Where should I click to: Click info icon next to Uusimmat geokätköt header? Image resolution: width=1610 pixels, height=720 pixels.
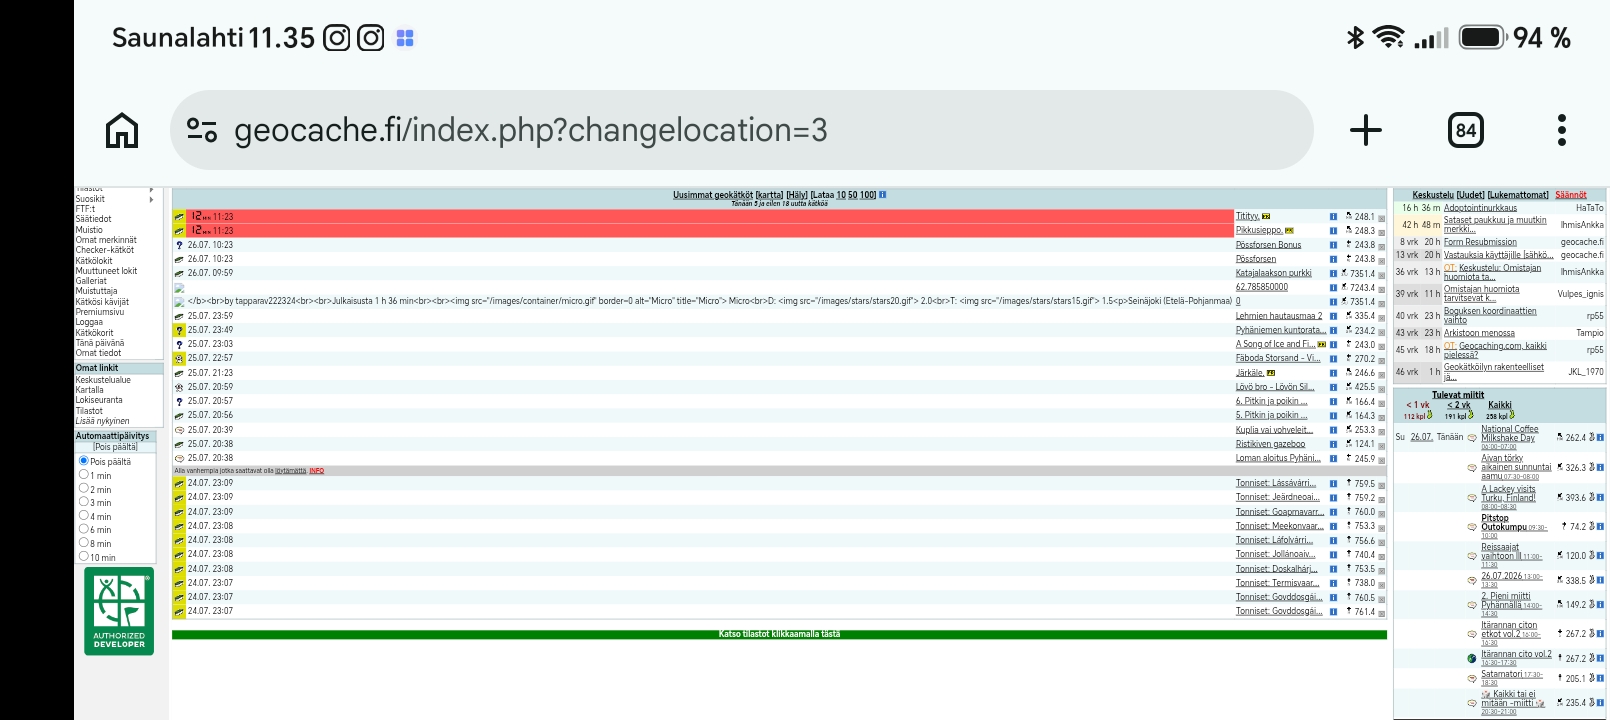(882, 195)
